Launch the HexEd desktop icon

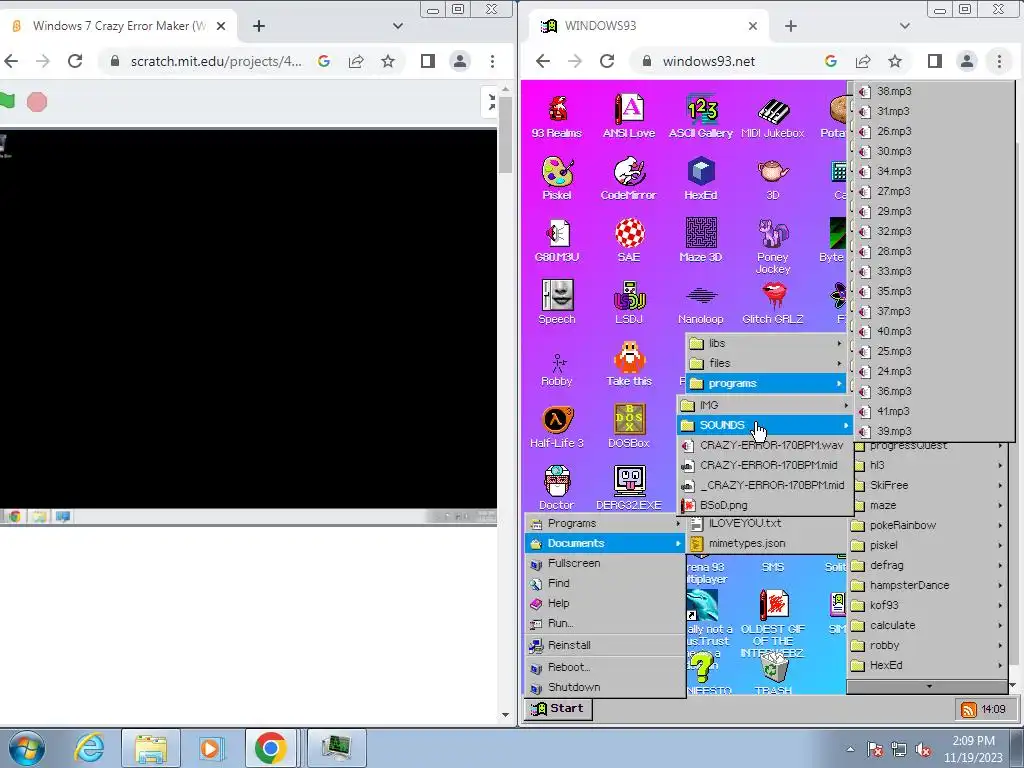701,178
